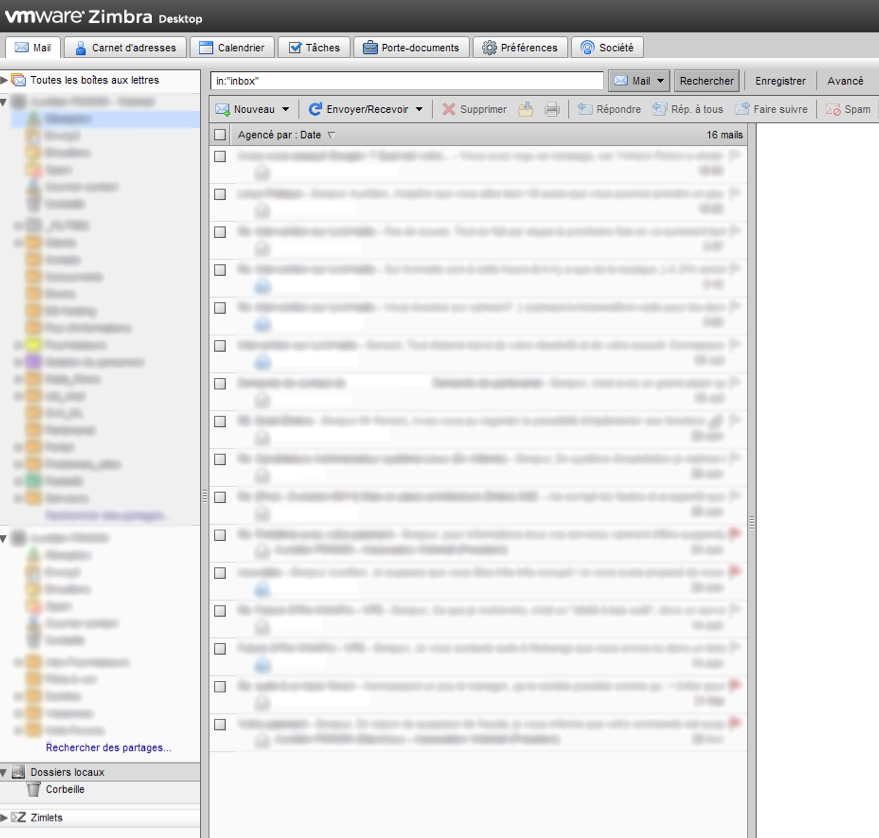Open the Mail search type dropdown
Viewport: 879px width, 838px height.
coord(639,81)
